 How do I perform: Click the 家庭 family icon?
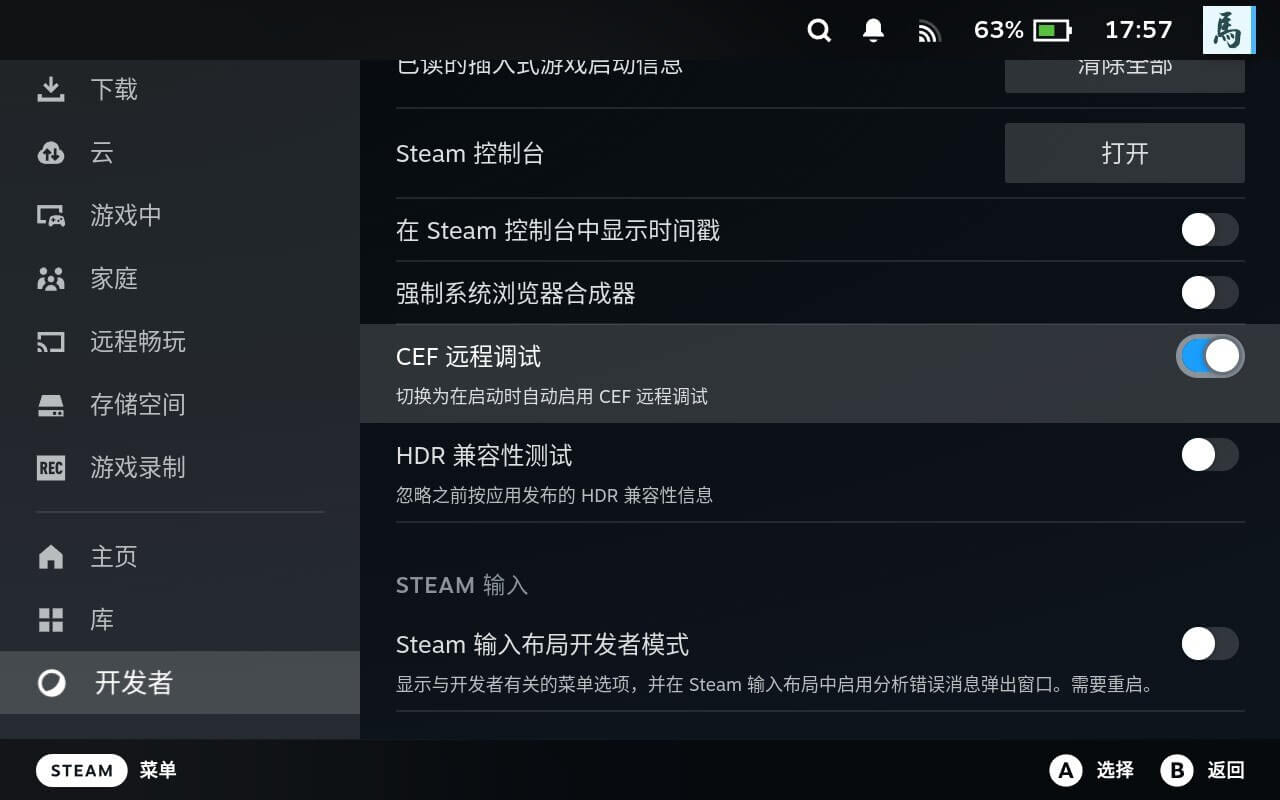pyautogui.click(x=51, y=279)
